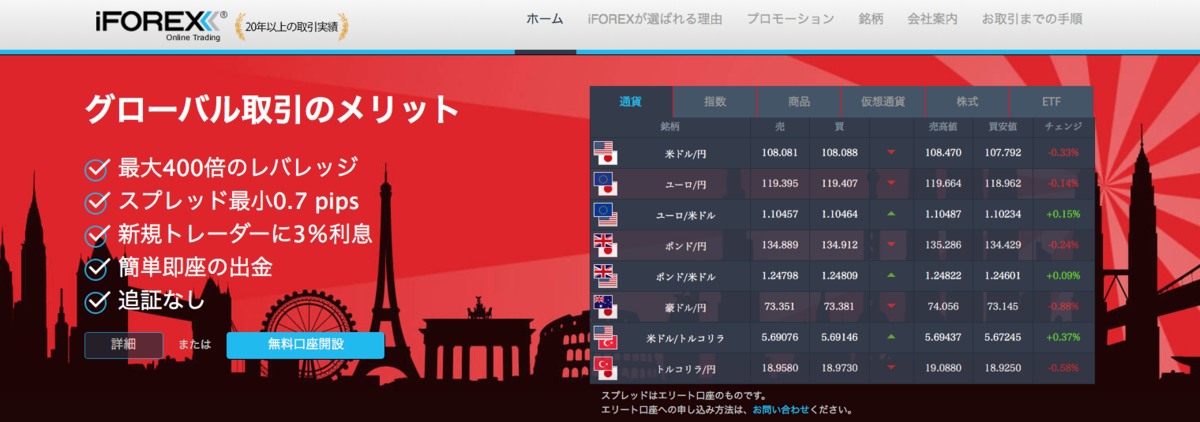This screenshot has width=1200, height=422.
Task: Click the 豪ドル/円 flag pair icon
Action: click(606, 307)
